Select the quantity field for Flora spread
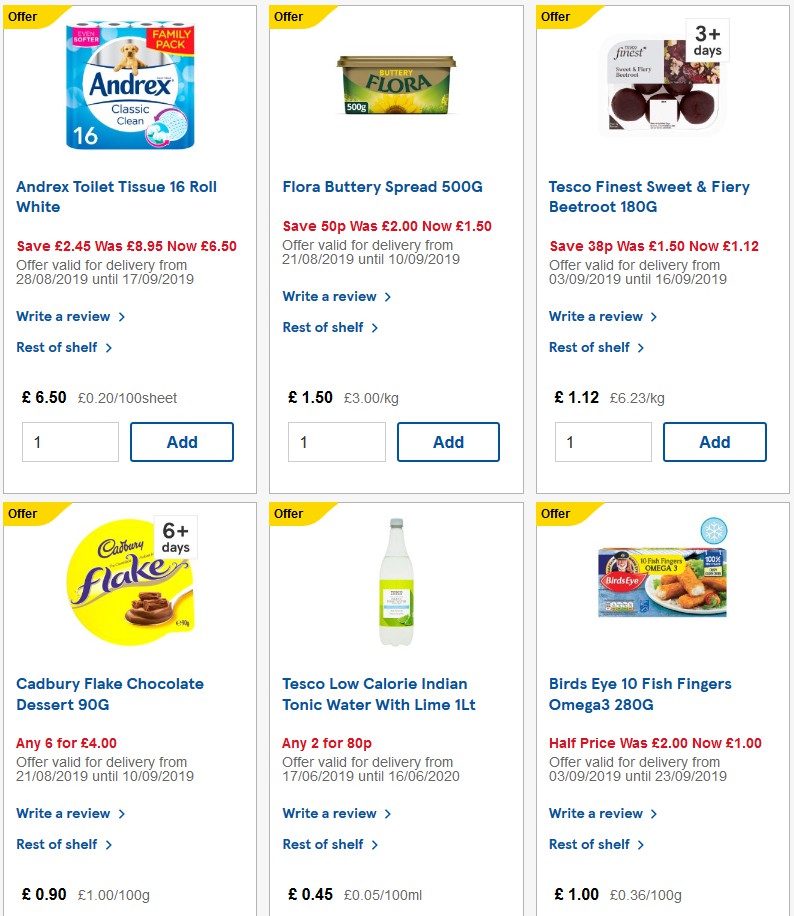The height and width of the screenshot is (916, 794). [336, 441]
